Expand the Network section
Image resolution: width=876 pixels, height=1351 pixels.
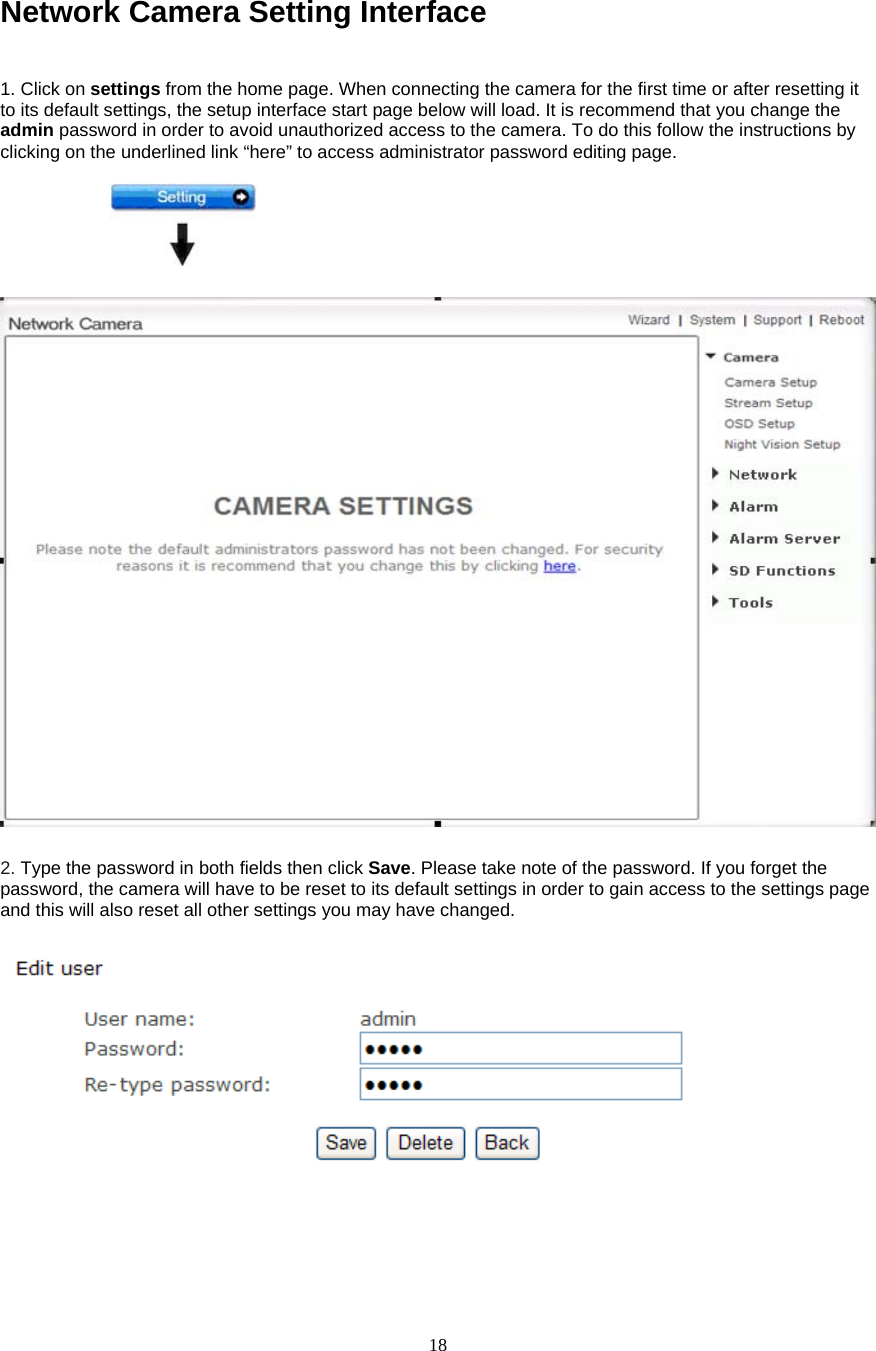763,474
